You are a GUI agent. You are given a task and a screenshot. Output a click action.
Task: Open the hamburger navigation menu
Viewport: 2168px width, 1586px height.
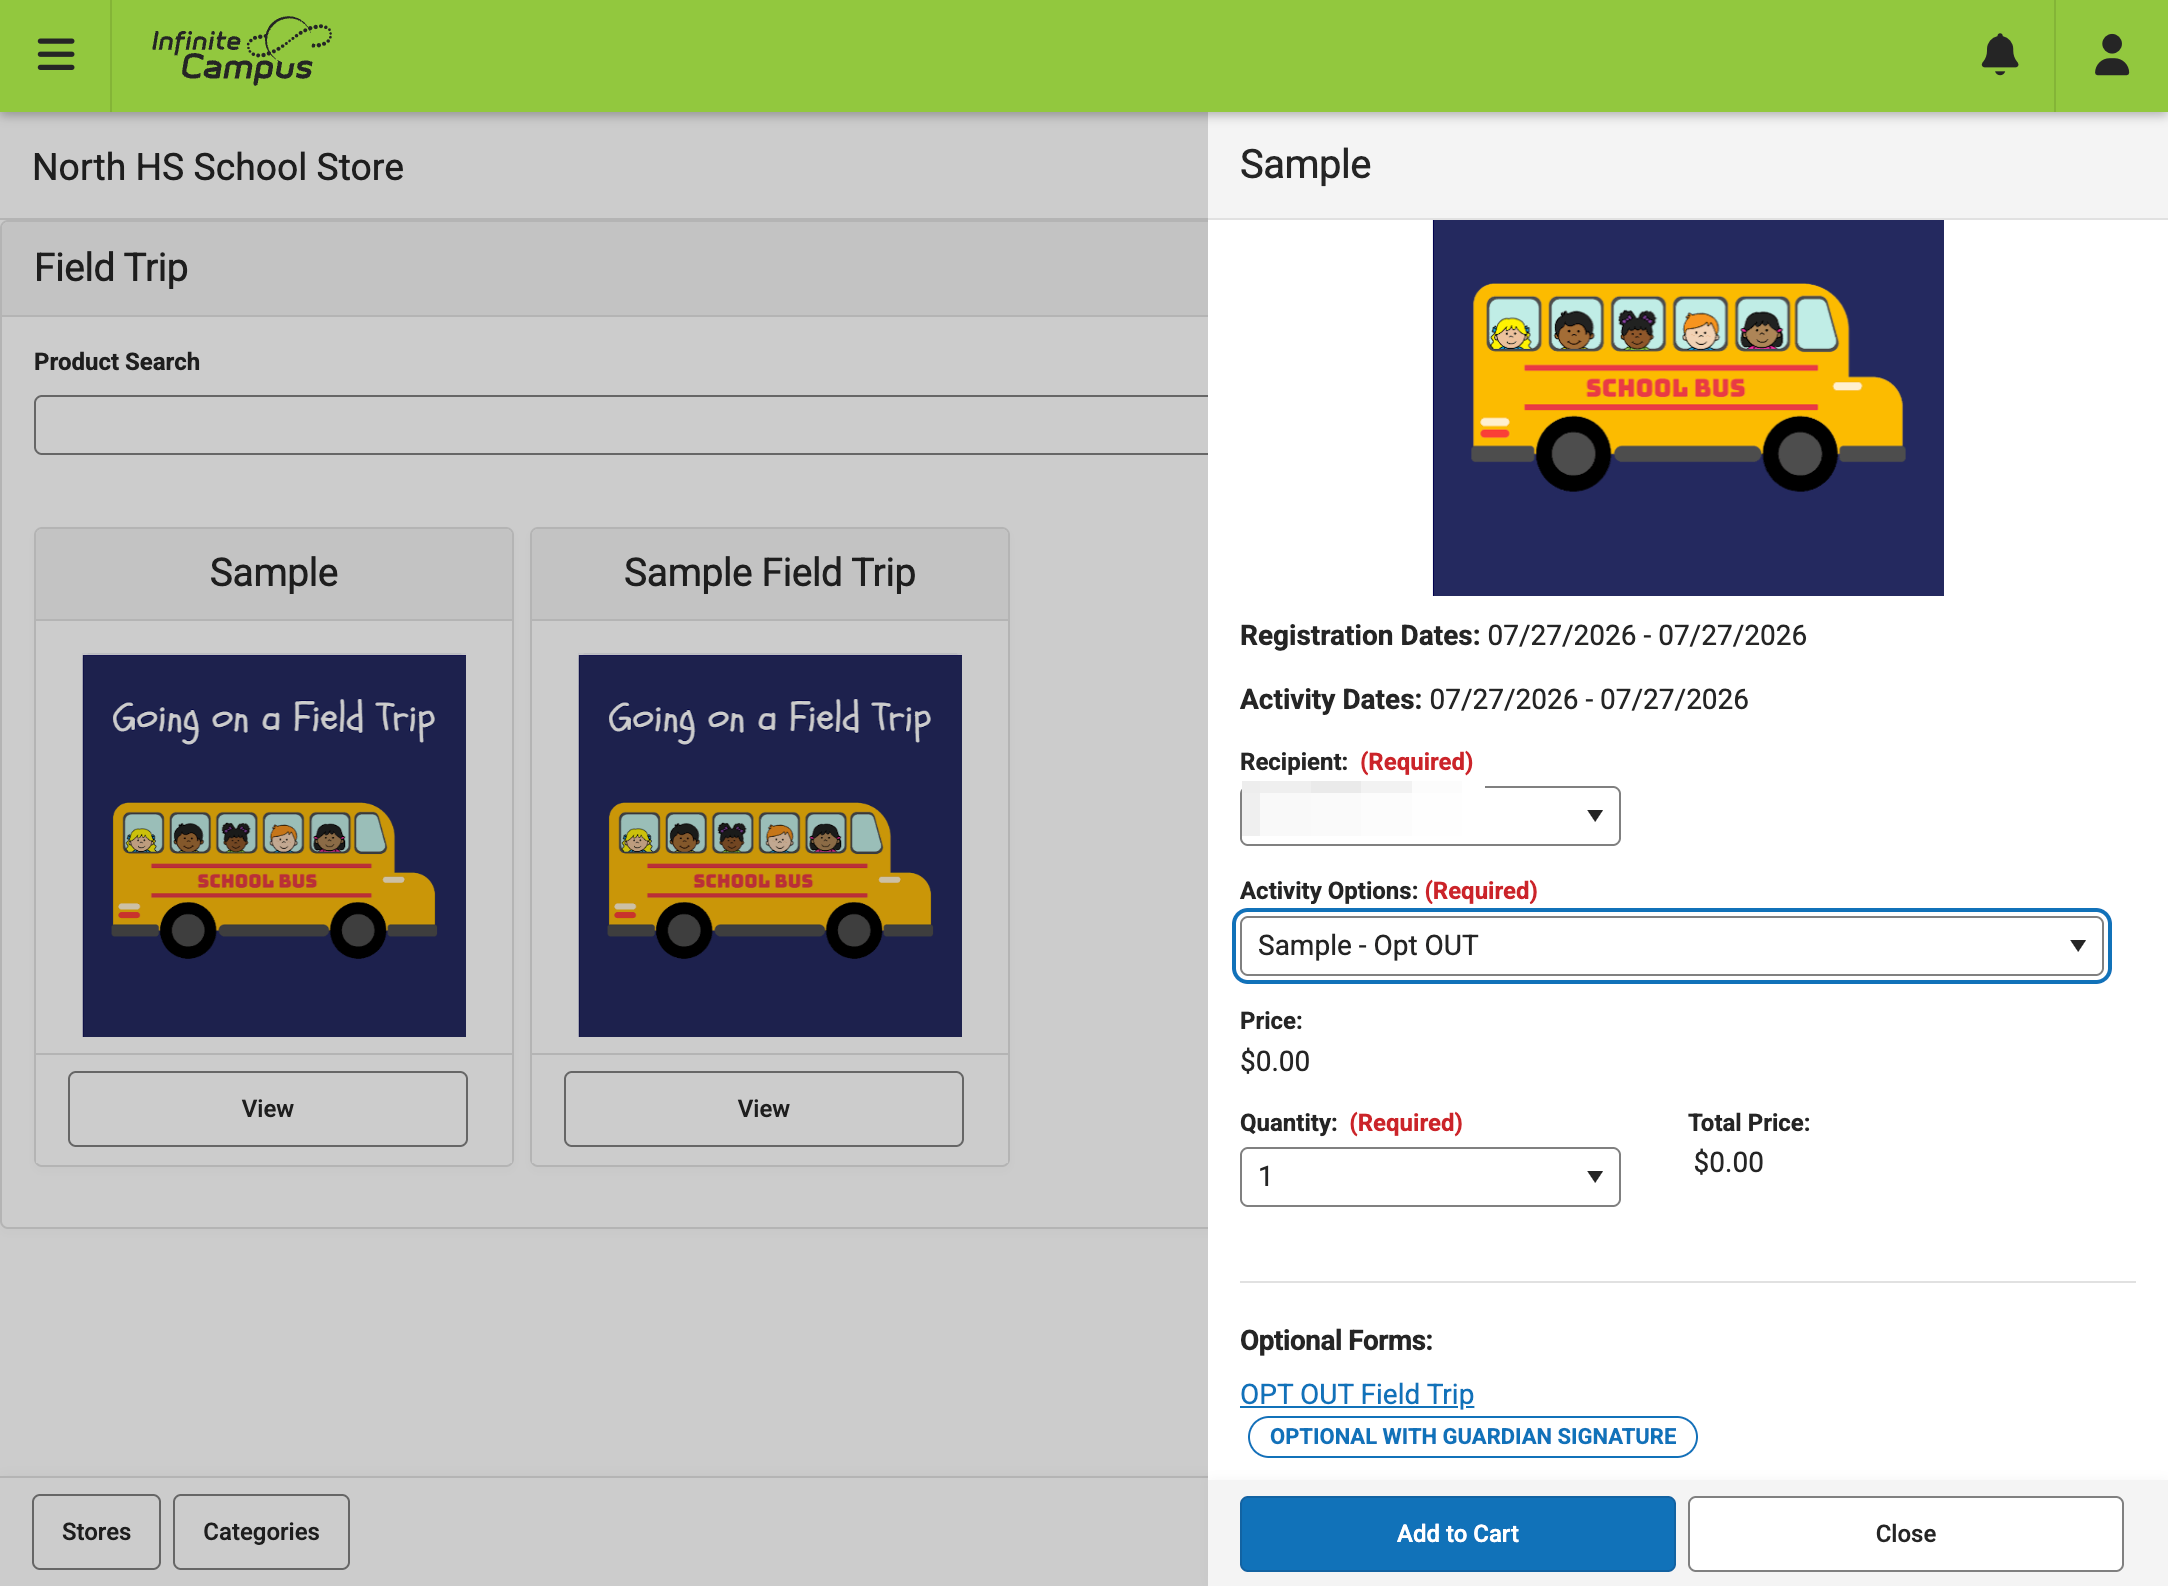(56, 54)
